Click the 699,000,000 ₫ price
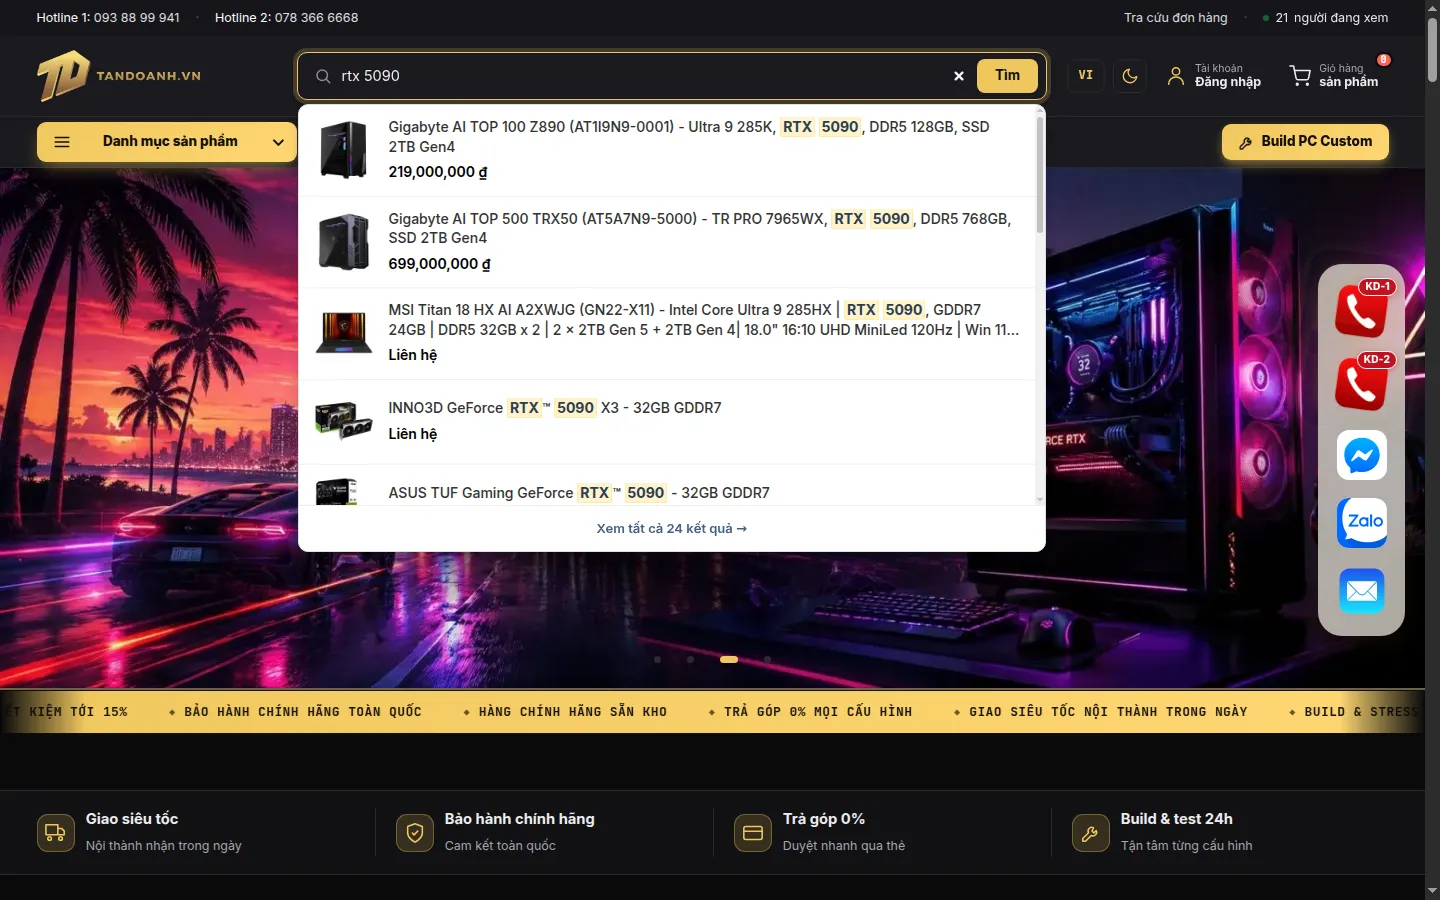The height and width of the screenshot is (900, 1440). coord(439,264)
